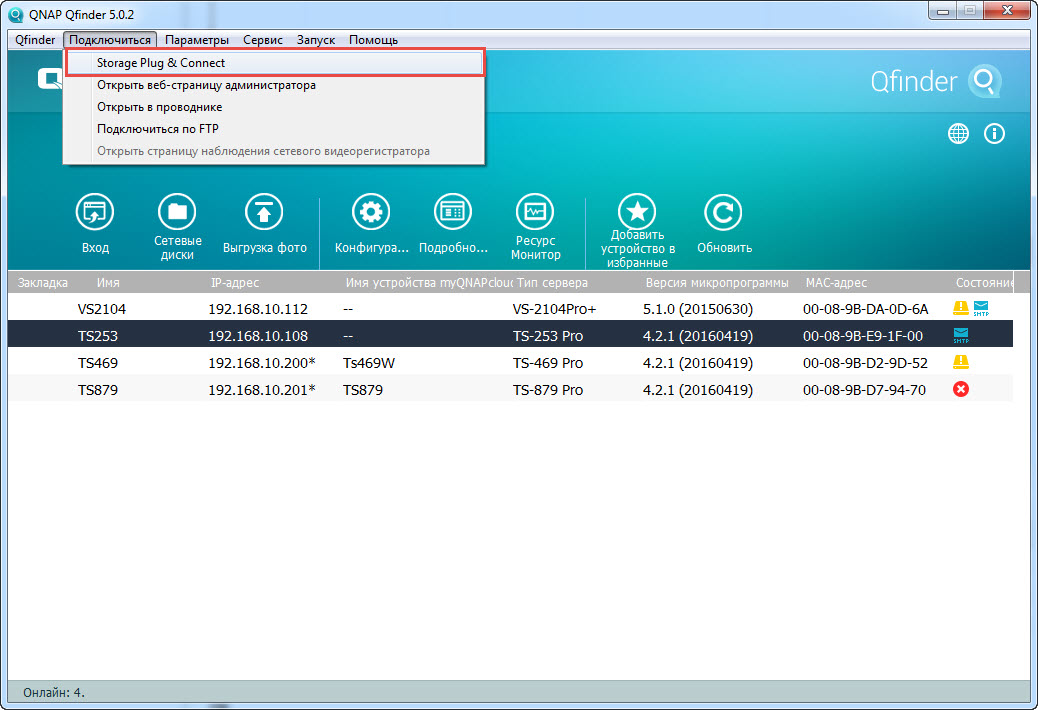Click server type TS-469 Pro
This screenshot has height=710, width=1038.
(547, 363)
